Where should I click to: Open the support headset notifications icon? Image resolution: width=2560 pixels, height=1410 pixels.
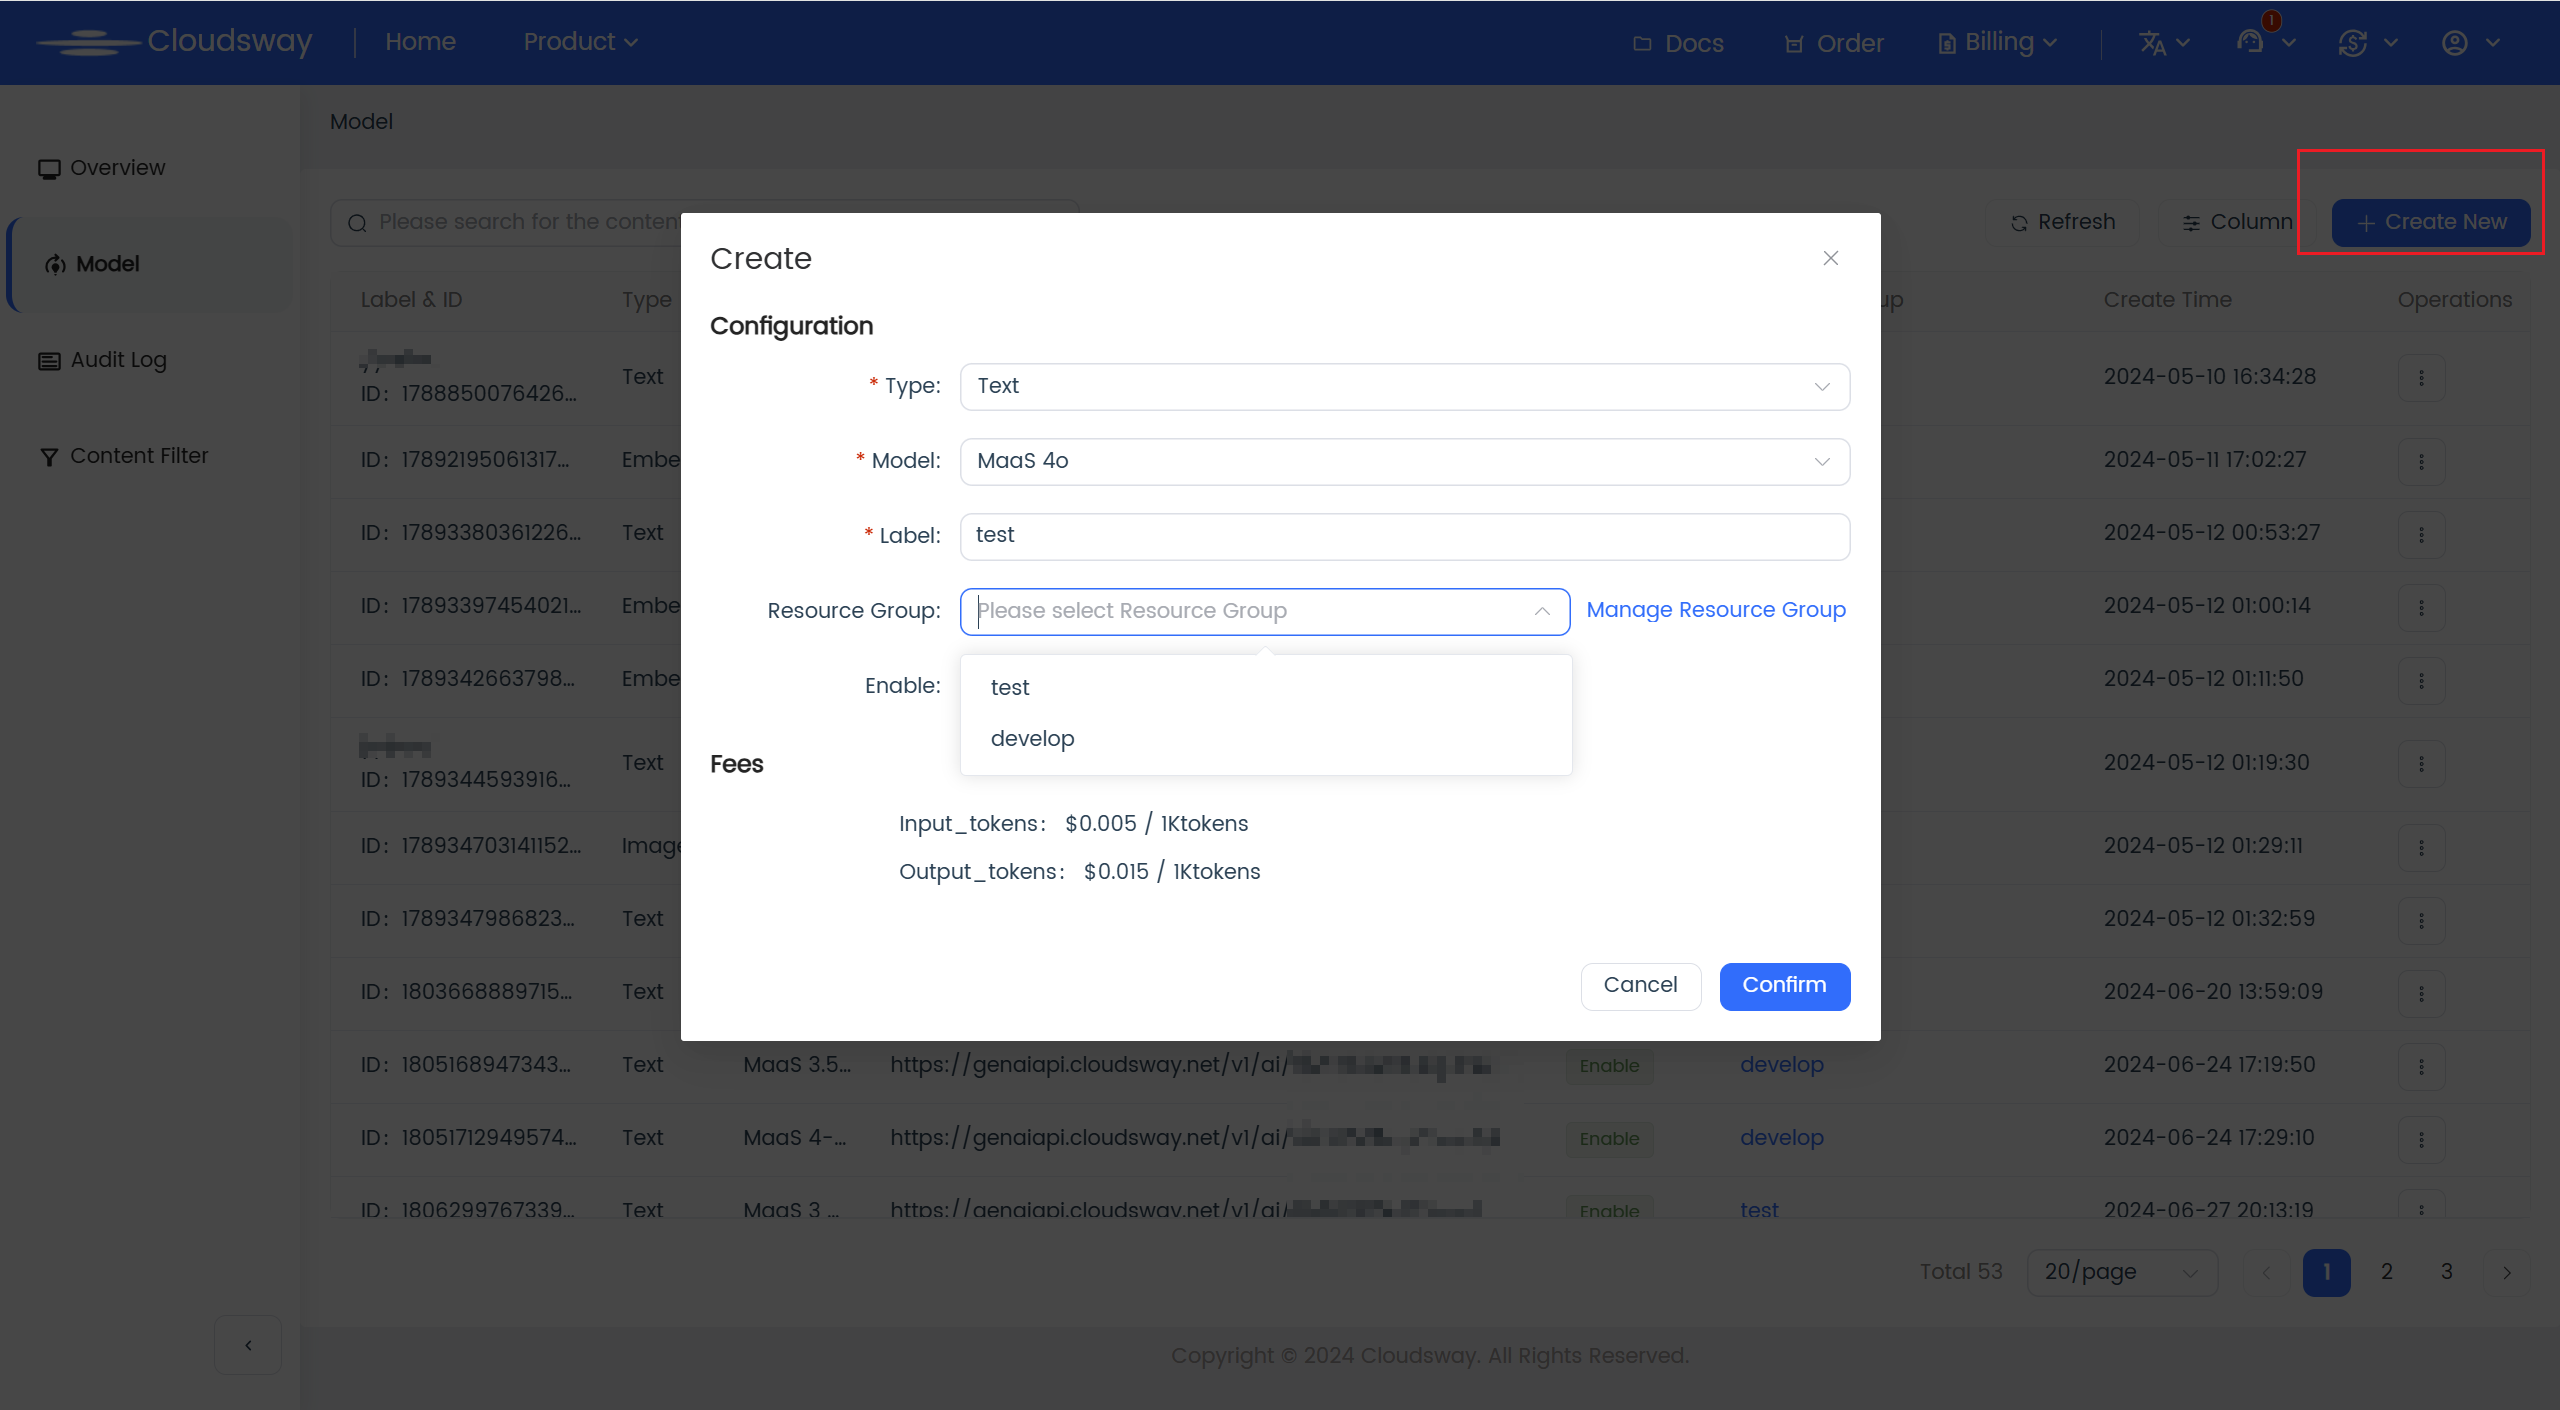[x=2250, y=42]
